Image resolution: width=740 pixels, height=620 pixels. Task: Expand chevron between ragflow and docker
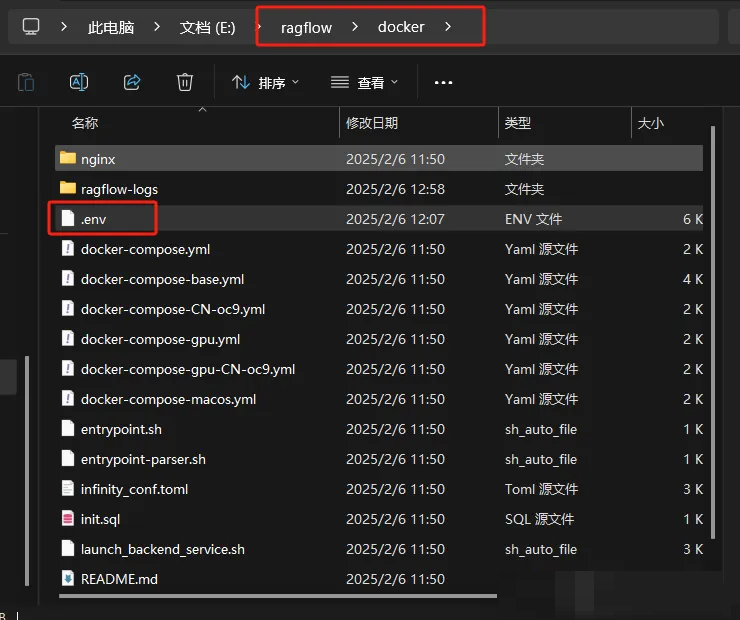355,27
